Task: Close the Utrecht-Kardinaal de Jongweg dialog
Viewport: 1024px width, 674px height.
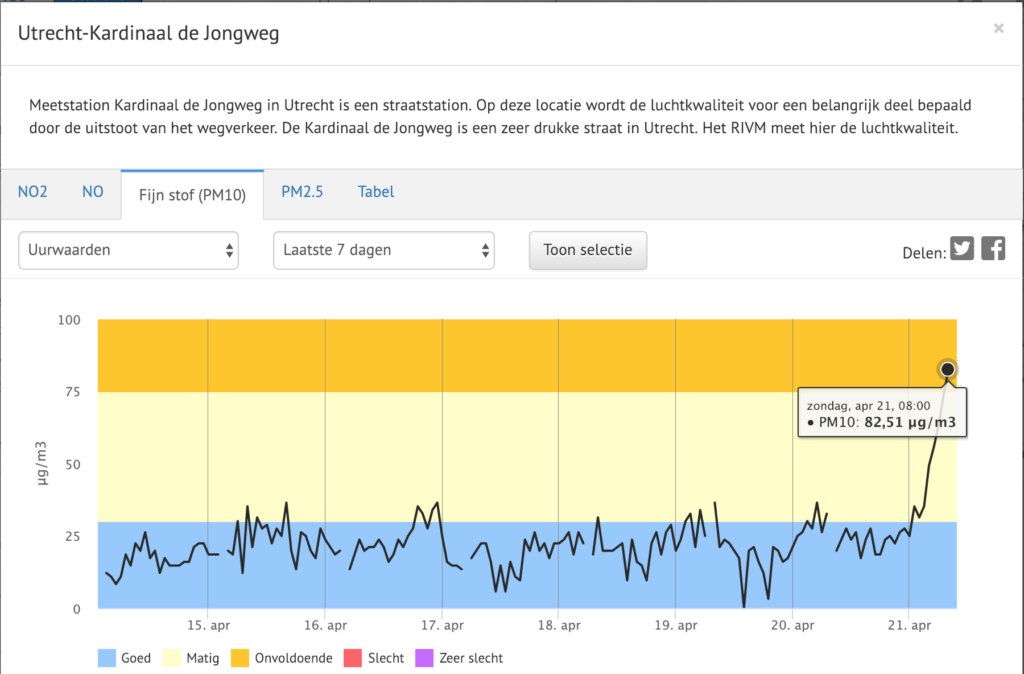Action: pos(998,29)
